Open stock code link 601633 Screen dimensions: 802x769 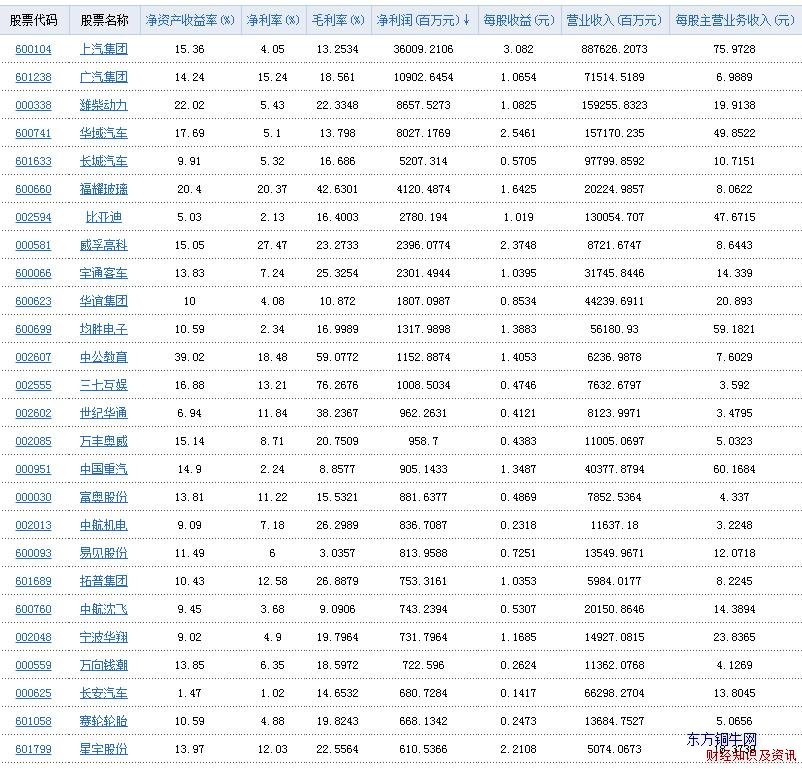click(x=33, y=161)
